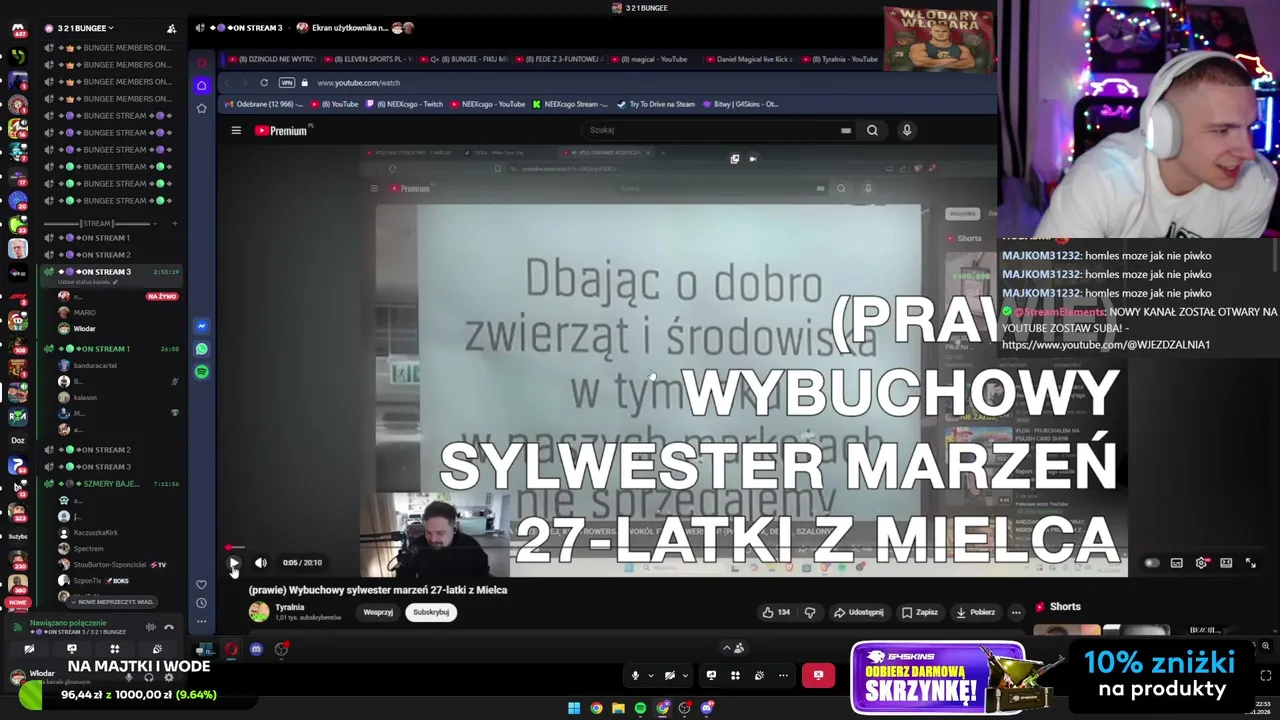Open WhatsApp in Opera sidebar
Viewport: 1280px width, 720px height.
click(201, 349)
